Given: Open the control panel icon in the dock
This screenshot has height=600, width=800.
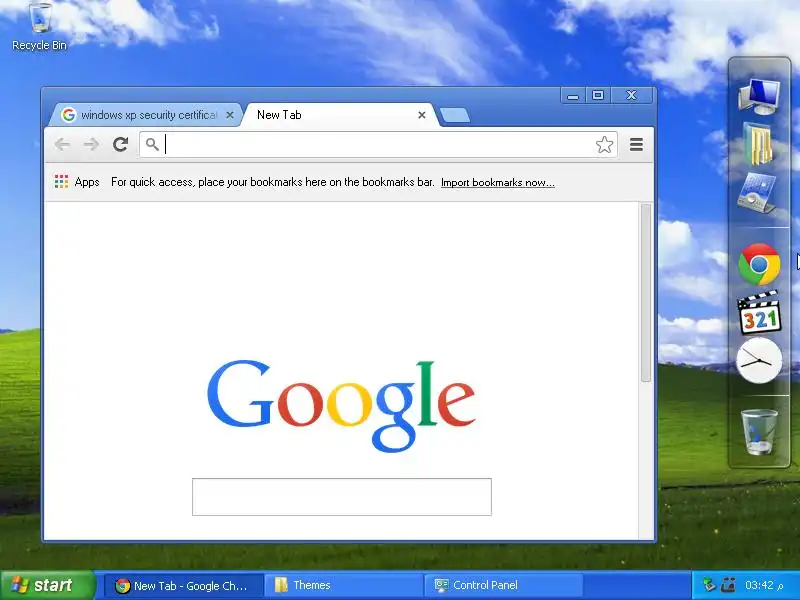Looking at the screenshot, I should pyautogui.click(x=758, y=193).
